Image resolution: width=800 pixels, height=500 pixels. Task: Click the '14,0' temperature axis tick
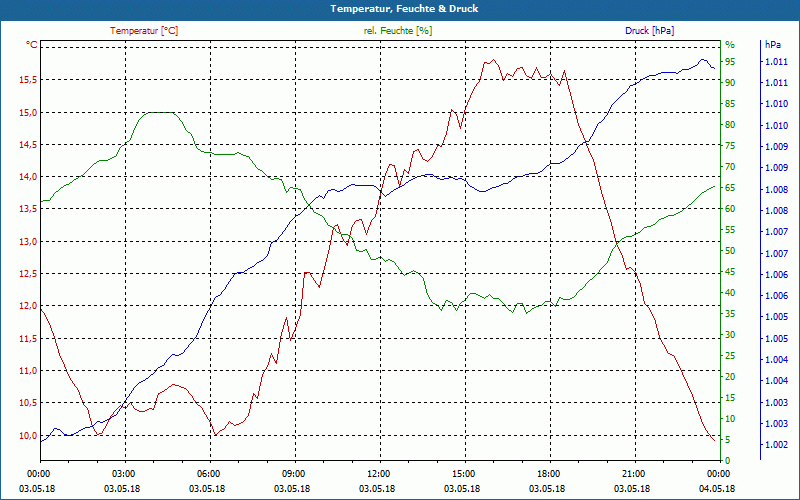(x=28, y=177)
